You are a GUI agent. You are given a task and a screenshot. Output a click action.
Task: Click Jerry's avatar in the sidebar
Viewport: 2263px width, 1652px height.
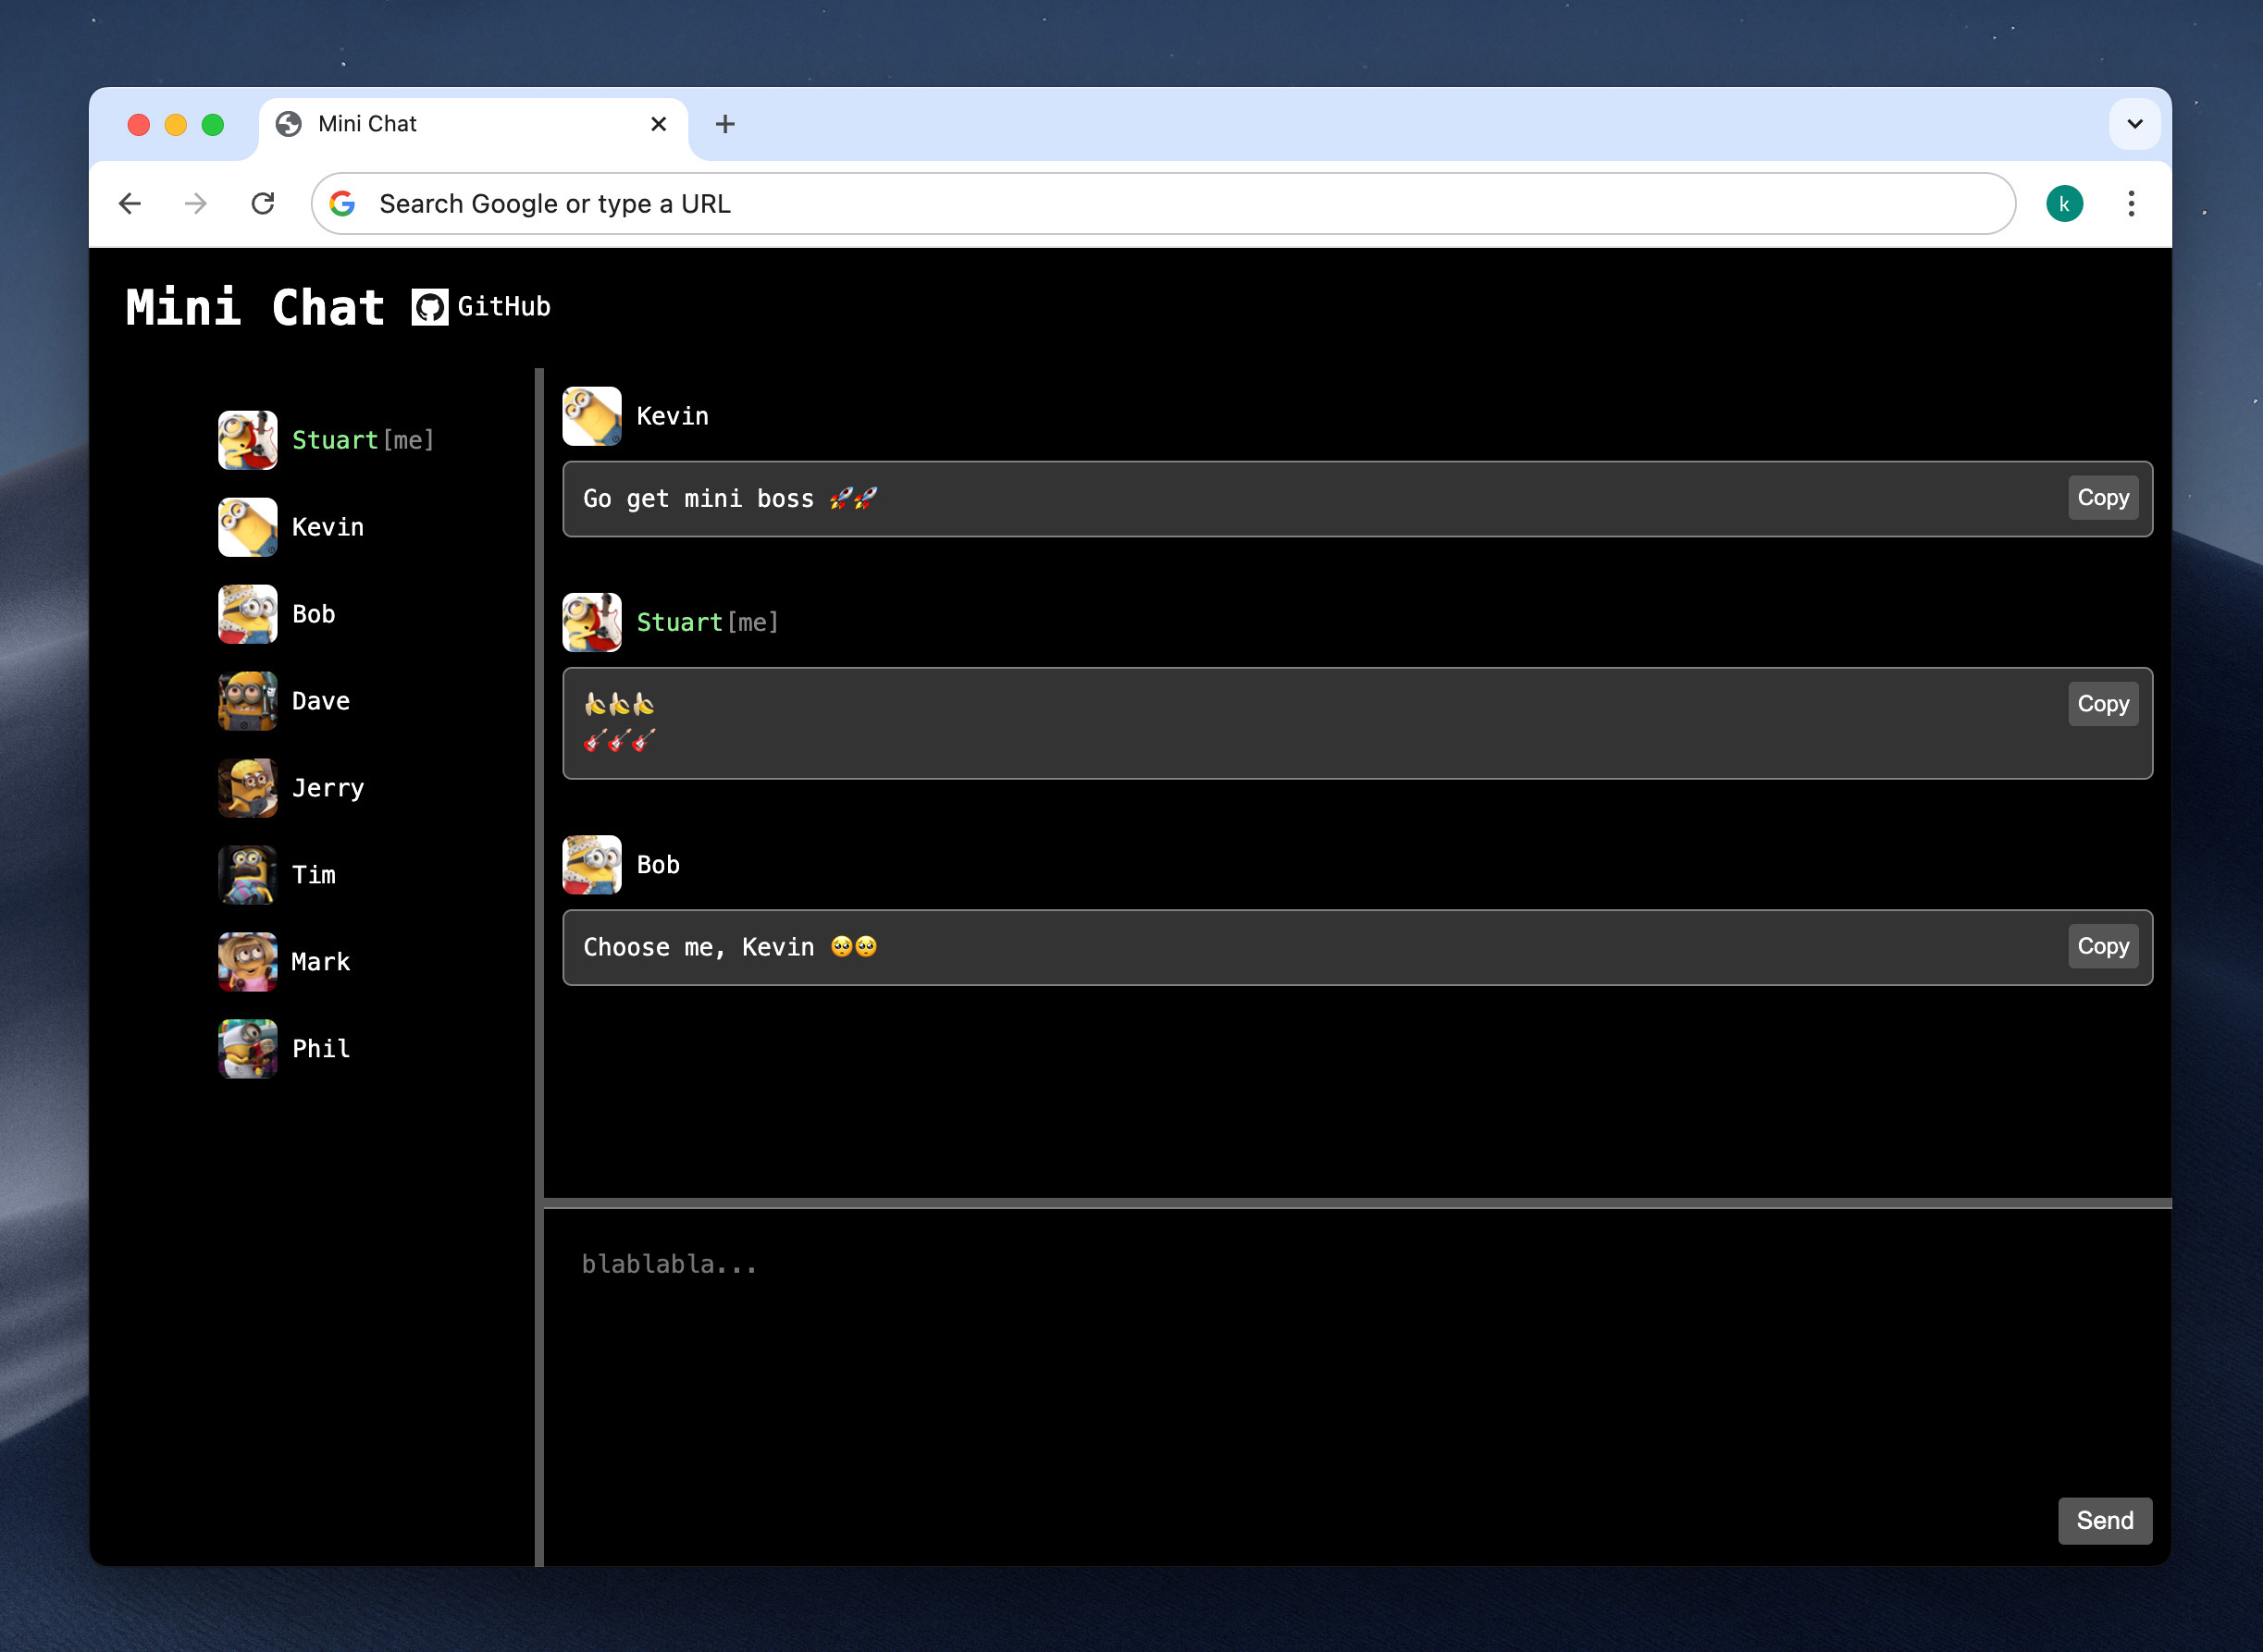(x=248, y=788)
